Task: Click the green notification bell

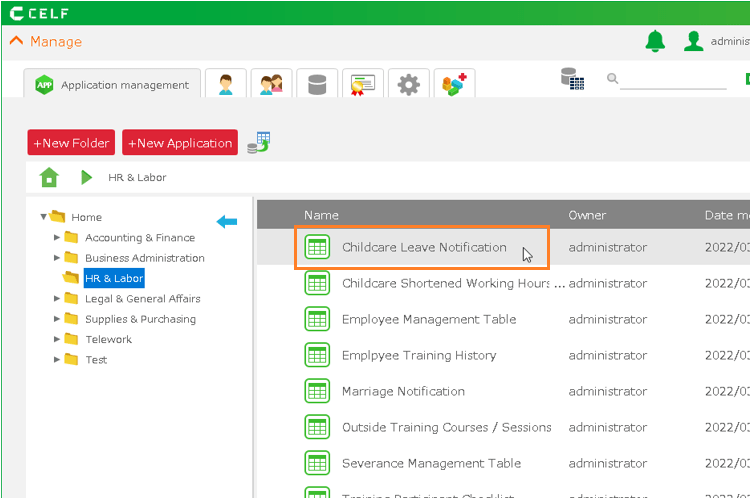Action: pyautogui.click(x=655, y=41)
